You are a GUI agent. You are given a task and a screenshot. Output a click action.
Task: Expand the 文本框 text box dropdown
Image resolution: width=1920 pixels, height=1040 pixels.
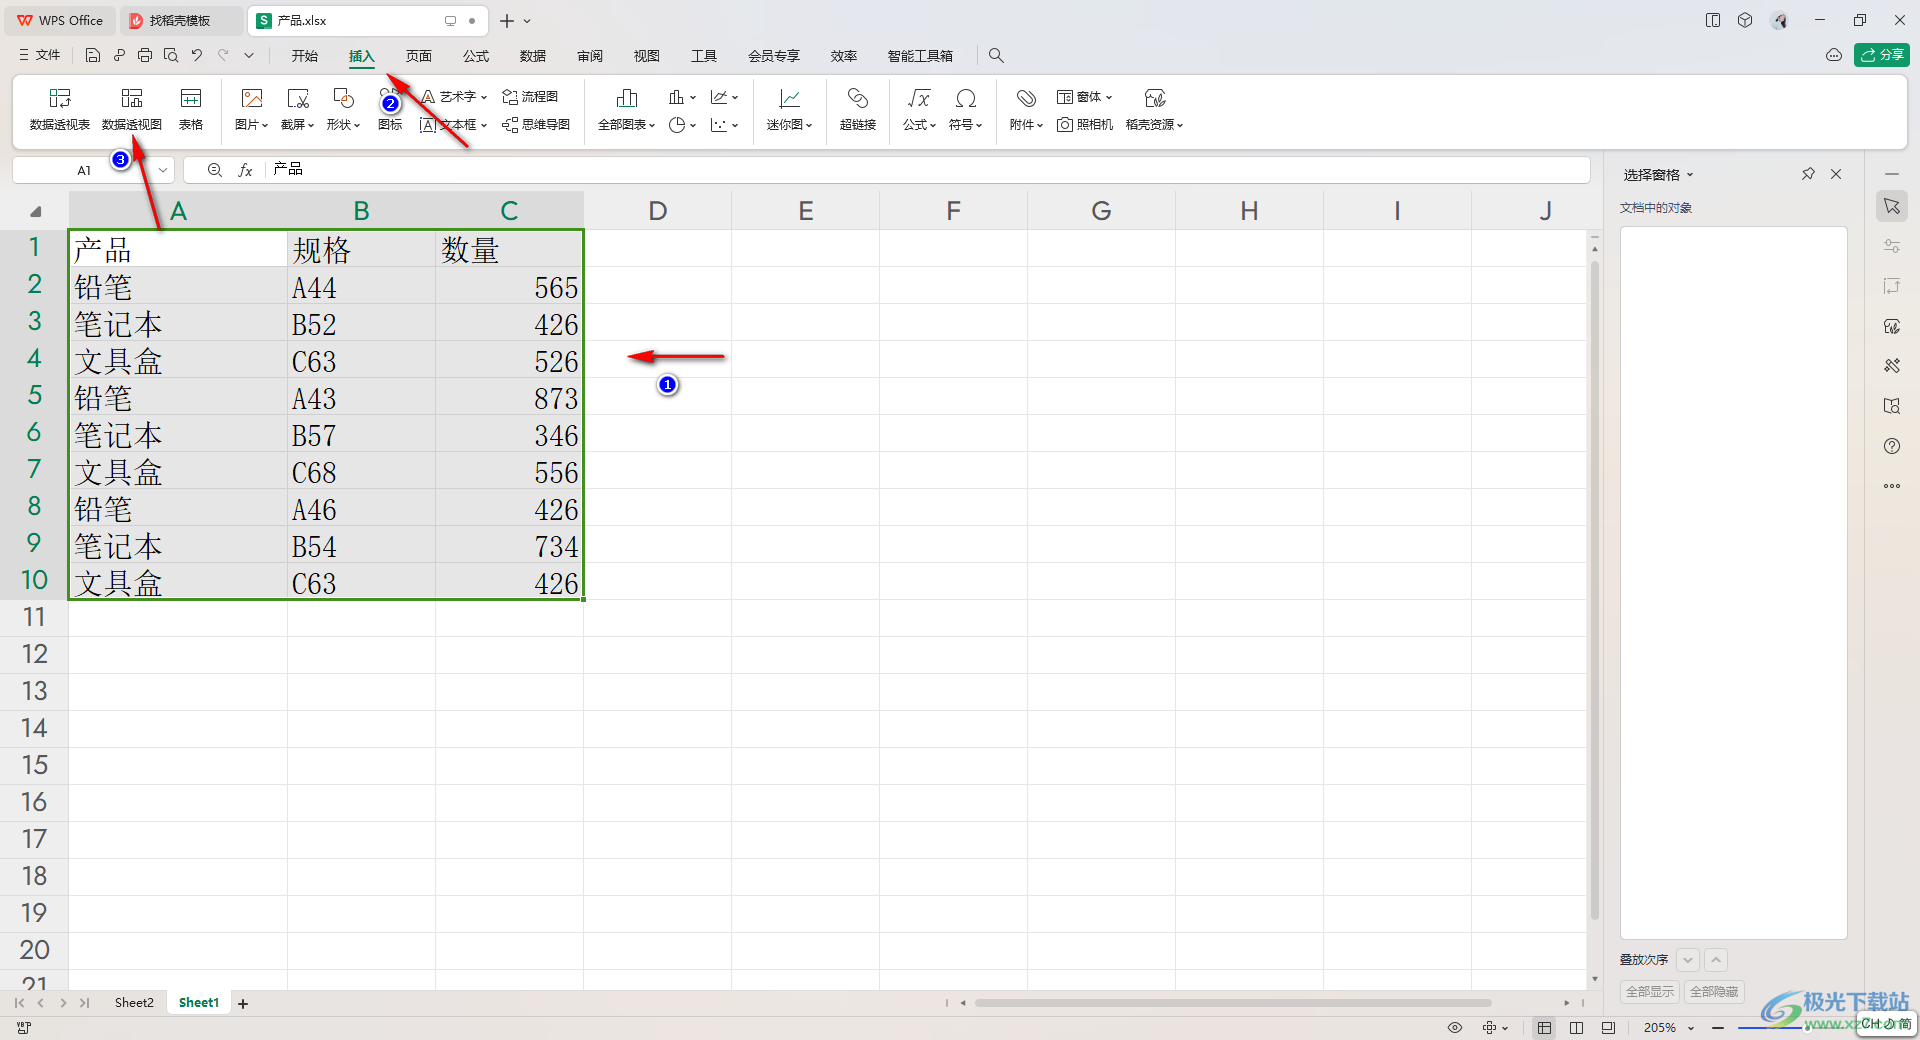(x=484, y=126)
